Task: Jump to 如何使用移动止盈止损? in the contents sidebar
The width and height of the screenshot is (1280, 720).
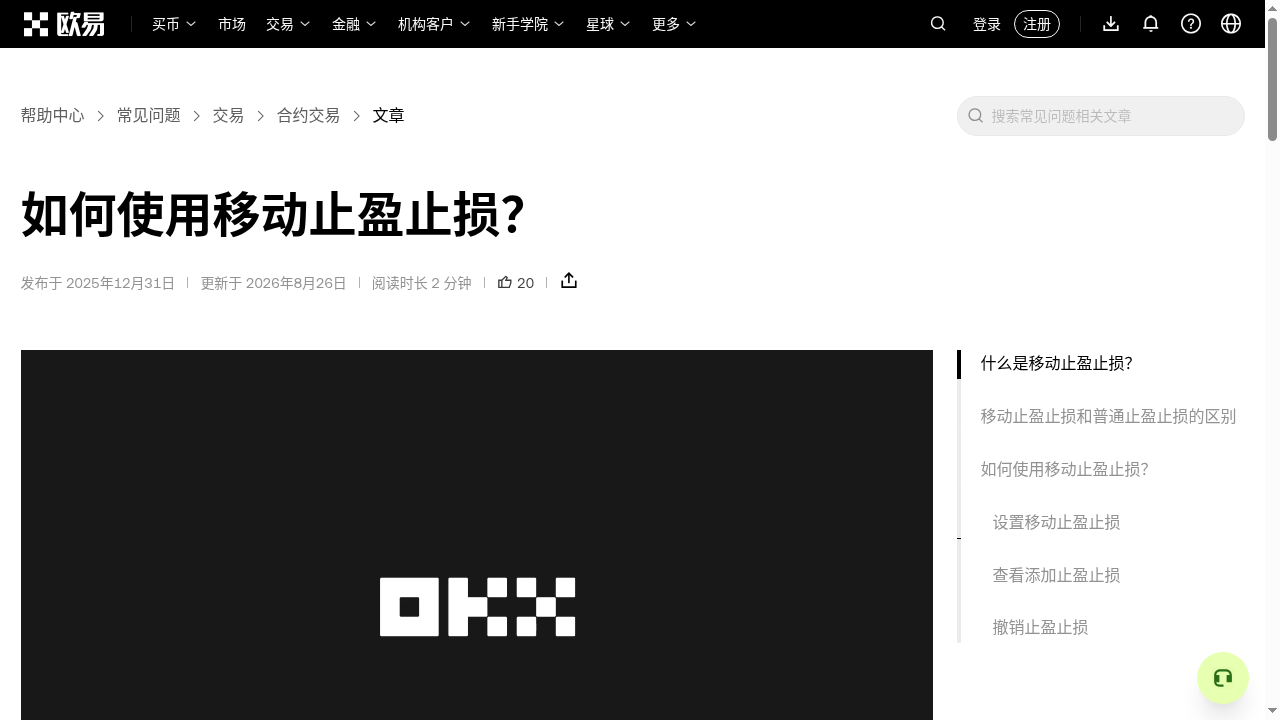Action: click(x=1064, y=470)
